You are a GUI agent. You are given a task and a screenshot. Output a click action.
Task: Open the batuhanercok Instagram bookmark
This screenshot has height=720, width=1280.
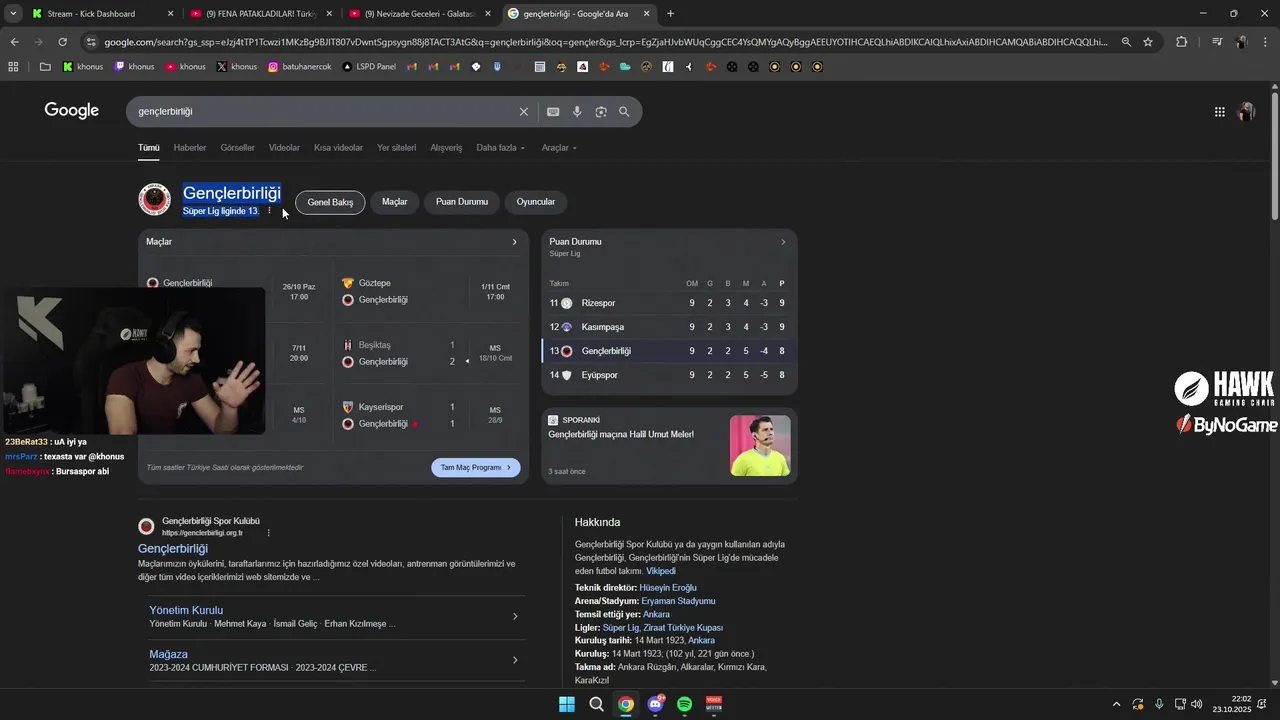(x=299, y=67)
